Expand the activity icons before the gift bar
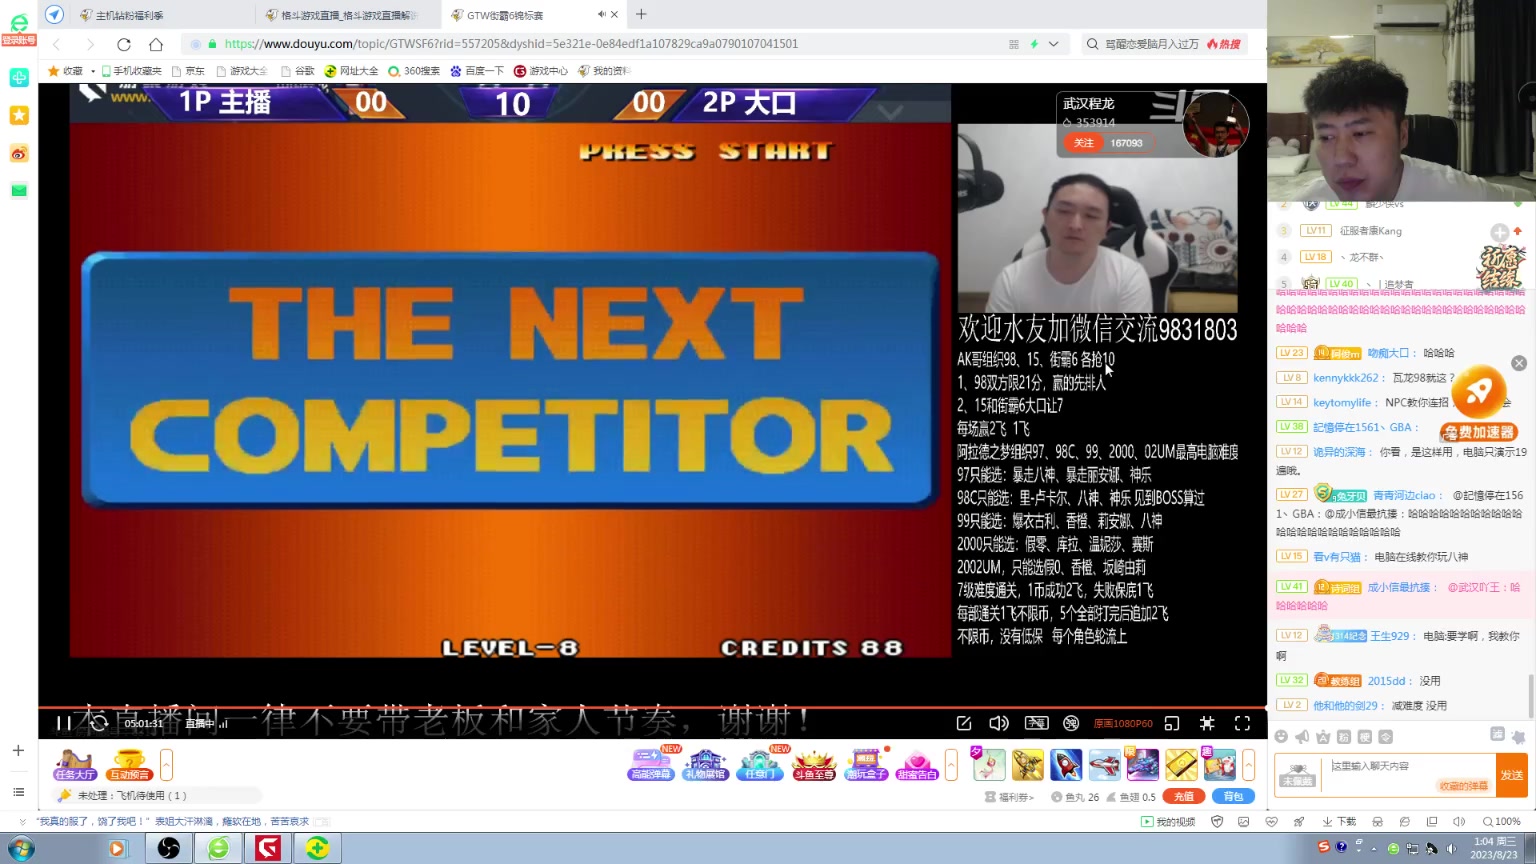Screen dimensions: 1536x864 click(x=951, y=765)
